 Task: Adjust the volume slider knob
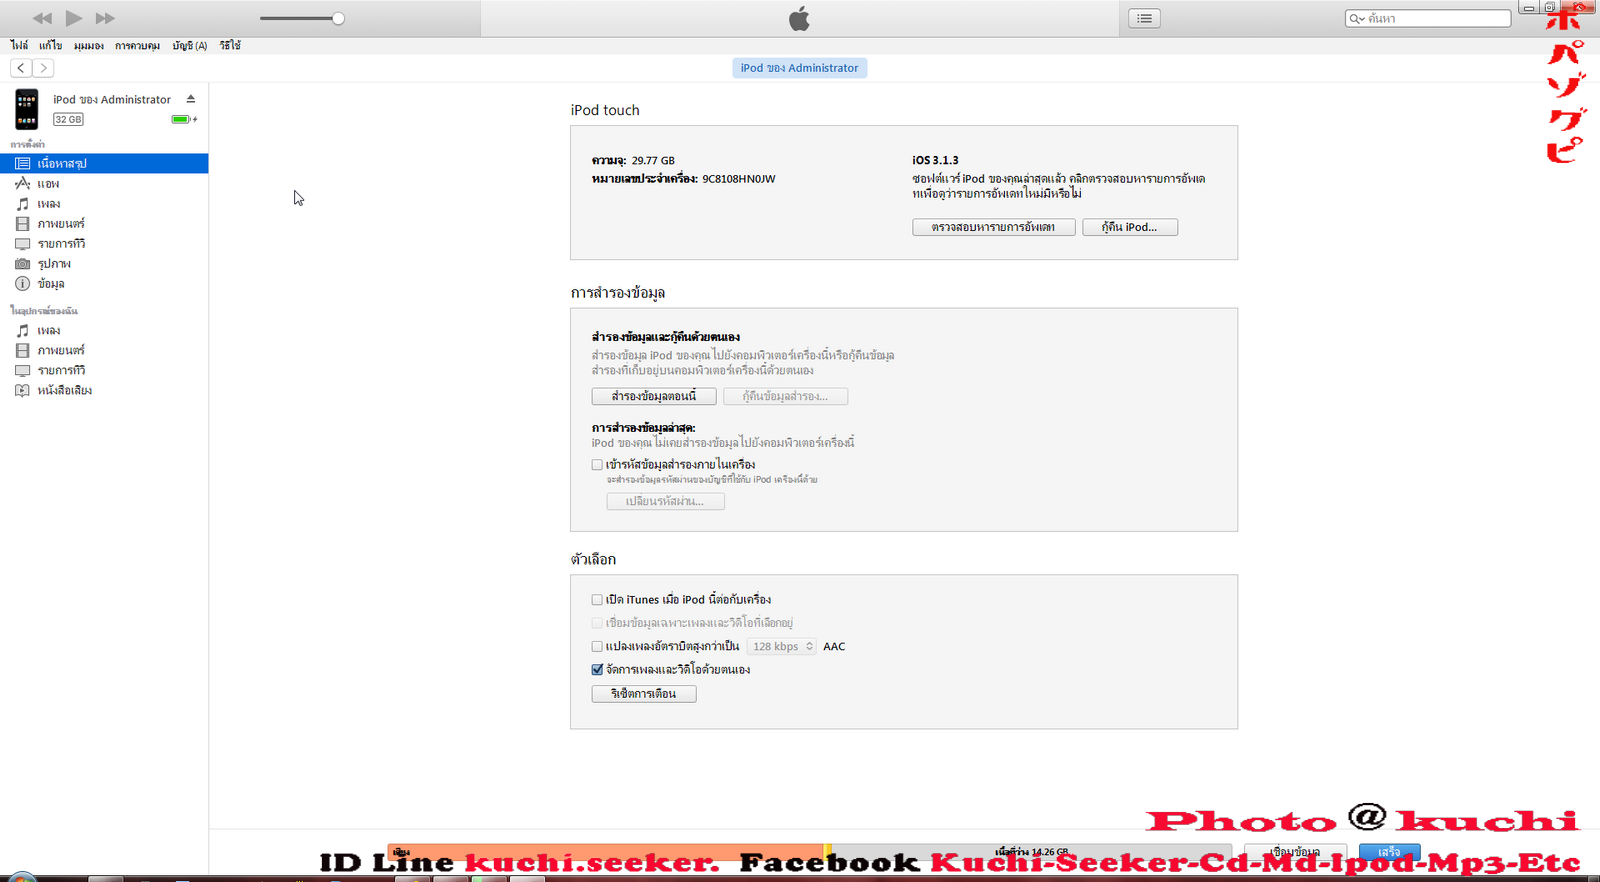[x=338, y=18]
